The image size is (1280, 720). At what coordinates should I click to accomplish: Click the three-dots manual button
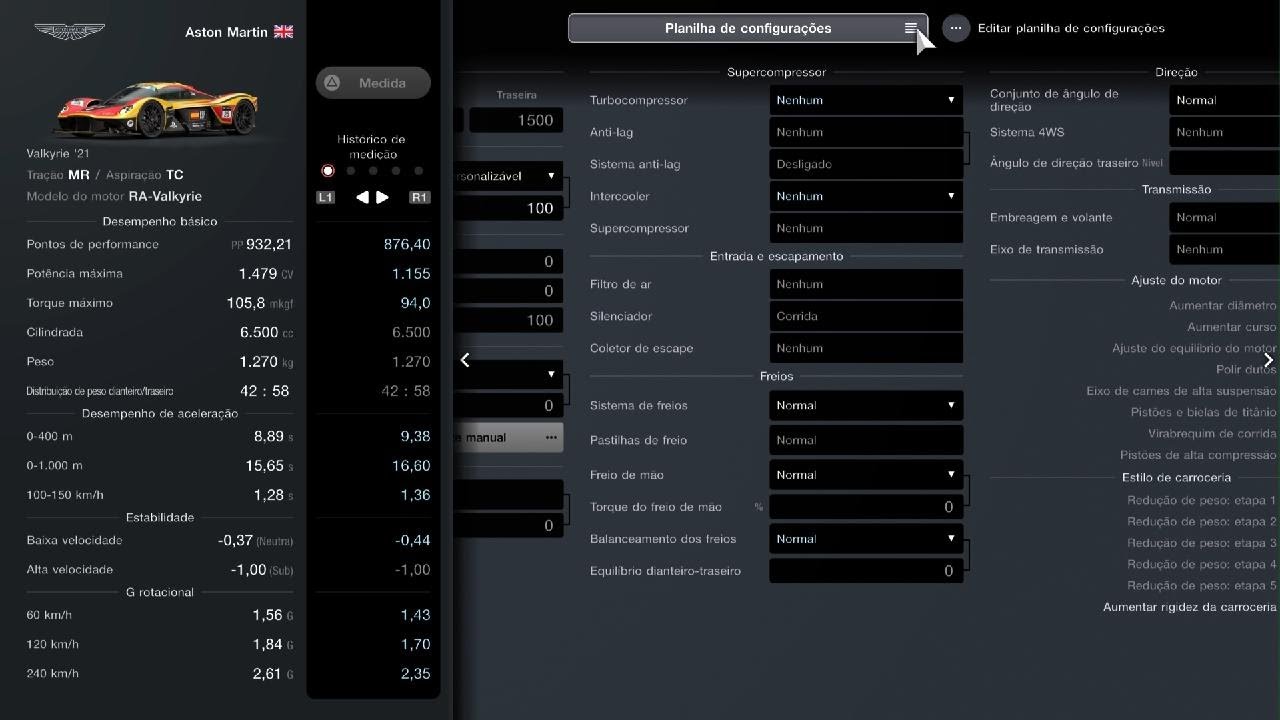tap(508, 437)
